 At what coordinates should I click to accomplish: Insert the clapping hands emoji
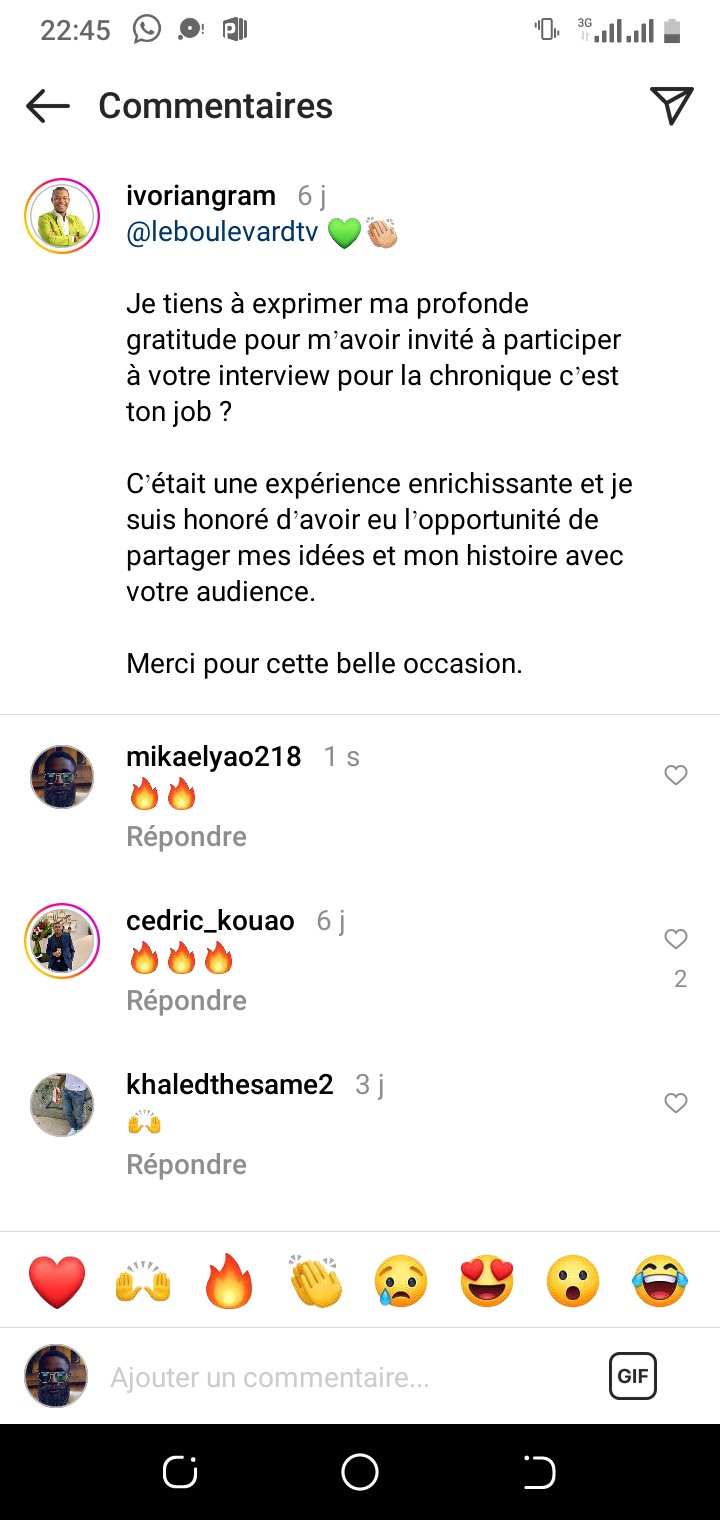point(316,1281)
